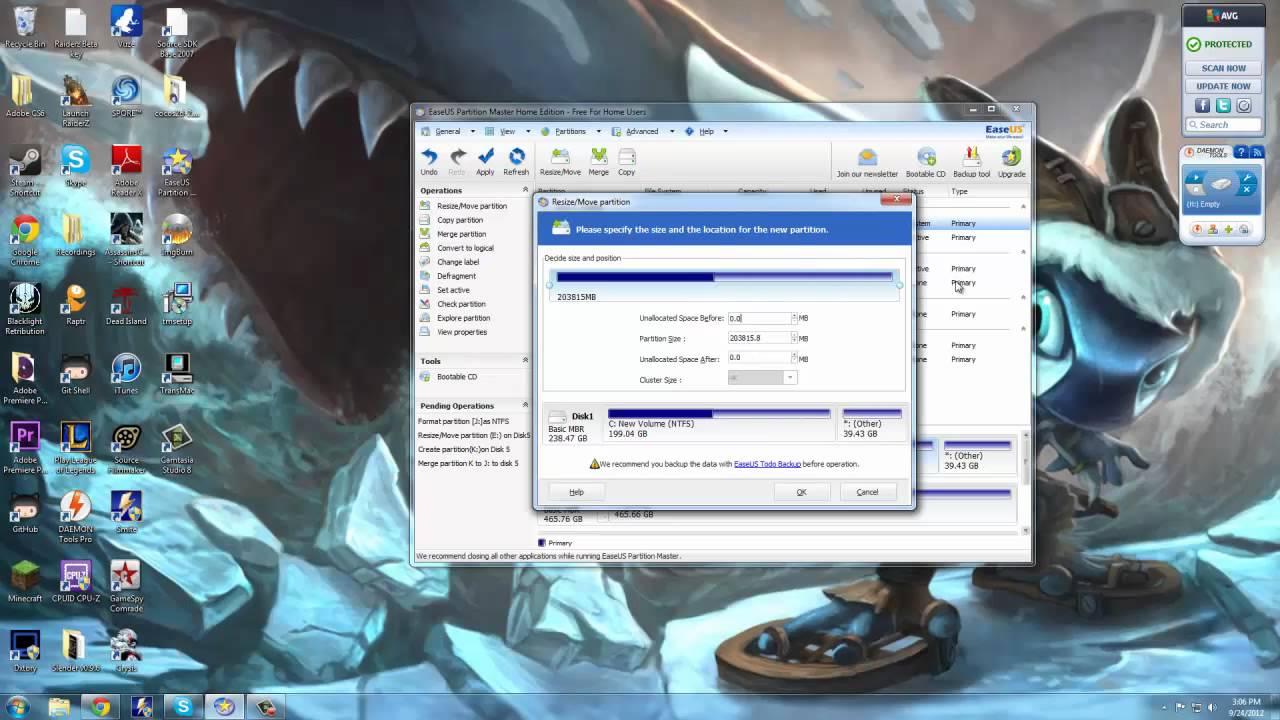
Task: Click pending operation Format partition [J:] as NTFS
Action: [x=463, y=421]
